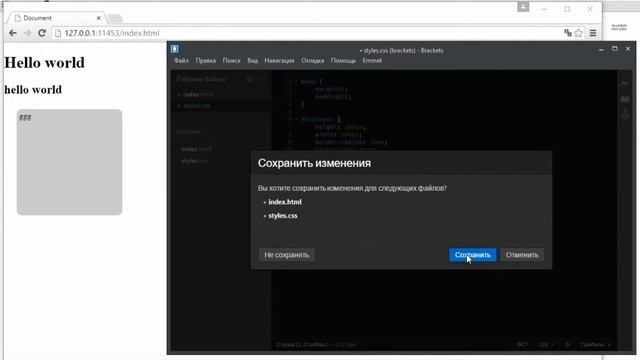Click the third icon in Brackets right toolbar
640x360 pixels.
point(625,115)
